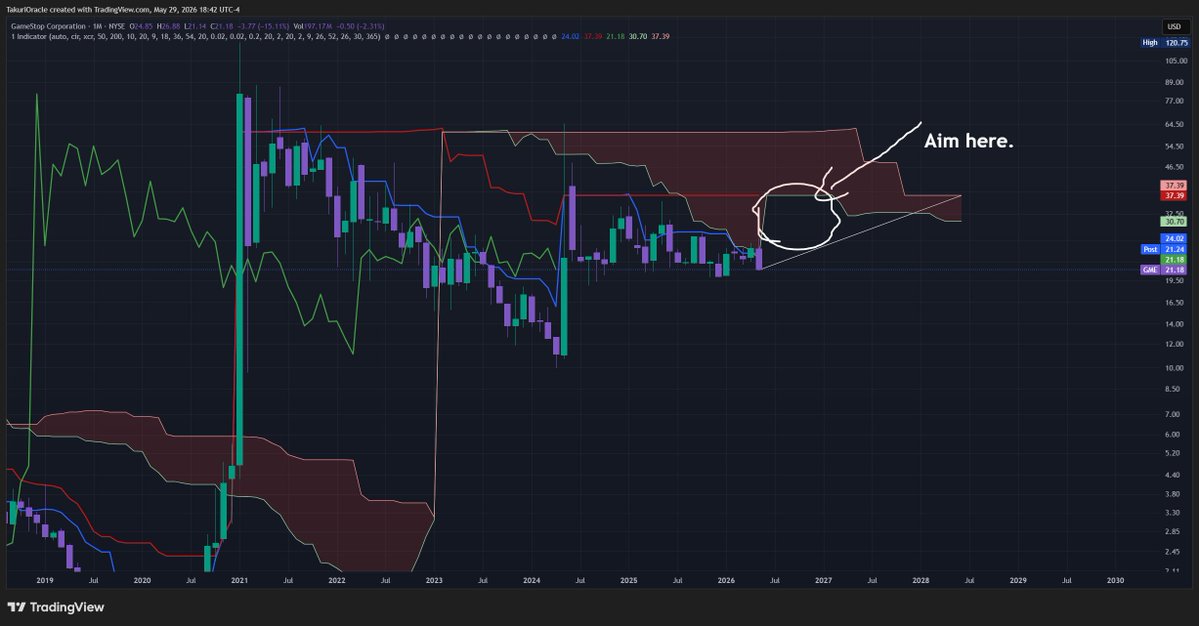The width and height of the screenshot is (1199, 626).
Task: Click 8.50 on the price scale
Action: pos(1173,389)
